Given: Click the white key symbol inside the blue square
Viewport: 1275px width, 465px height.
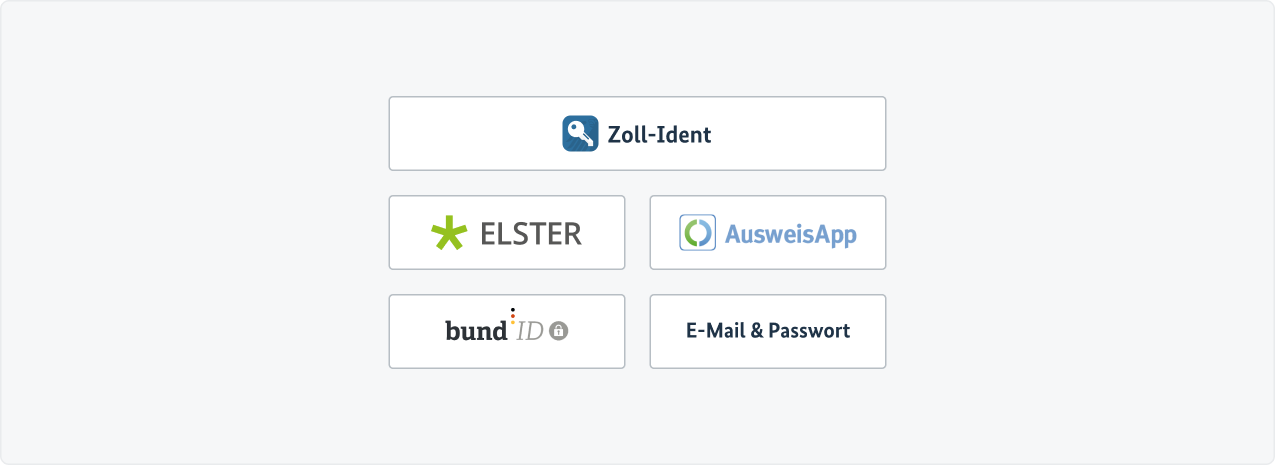Looking at the screenshot, I should [x=579, y=132].
